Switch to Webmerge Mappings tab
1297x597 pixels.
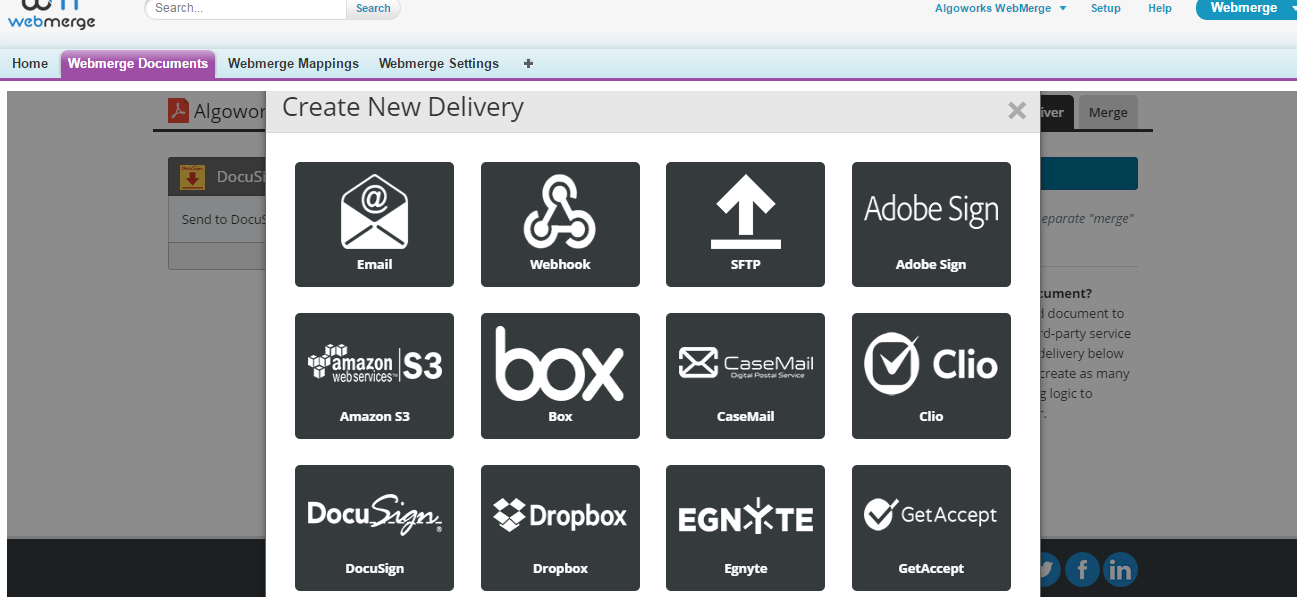[293, 64]
